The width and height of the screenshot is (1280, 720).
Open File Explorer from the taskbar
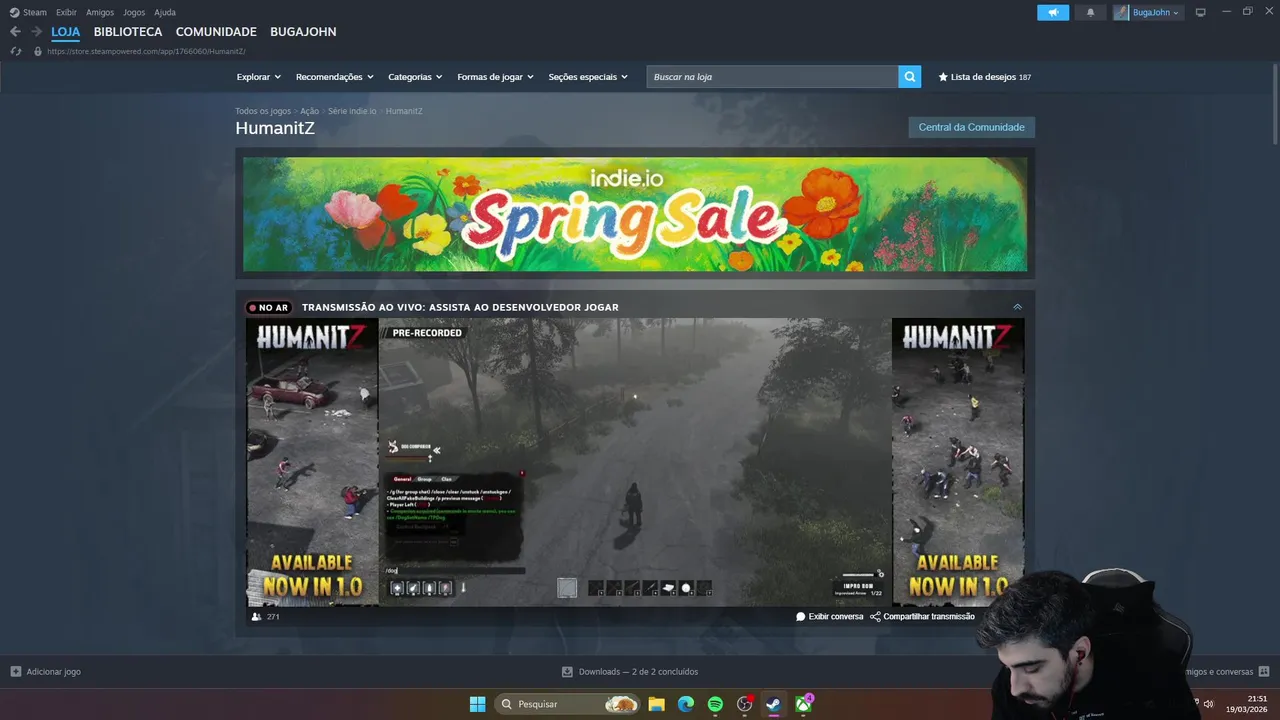tap(657, 704)
